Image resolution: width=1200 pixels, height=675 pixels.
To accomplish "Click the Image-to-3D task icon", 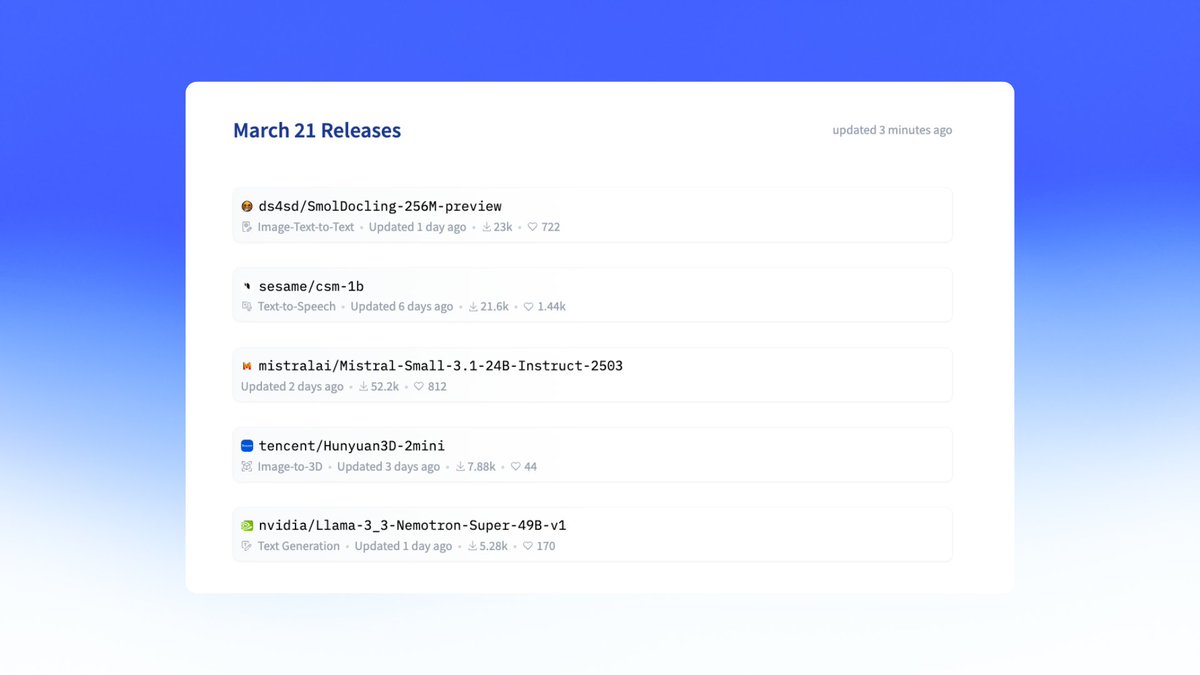I will pos(247,467).
